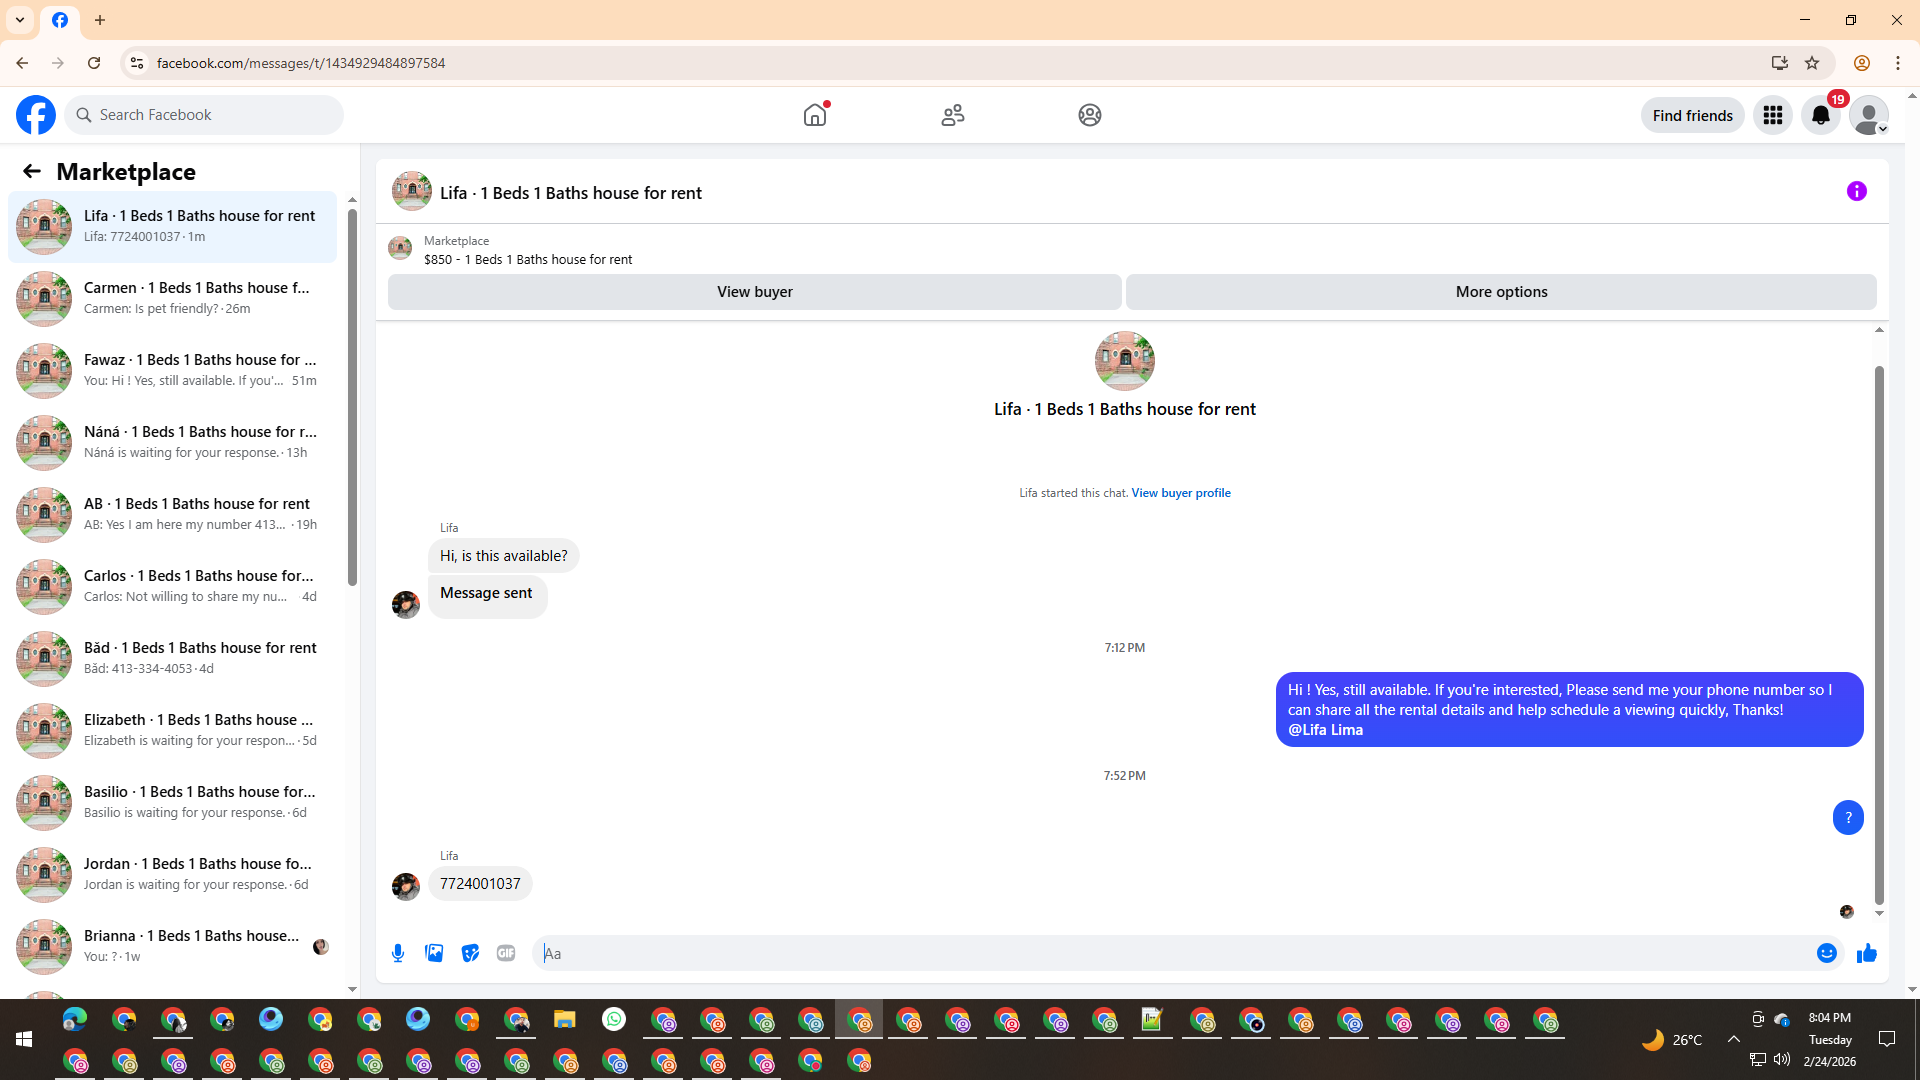
Task: Open the GIF picker icon
Action: [x=506, y=953]
